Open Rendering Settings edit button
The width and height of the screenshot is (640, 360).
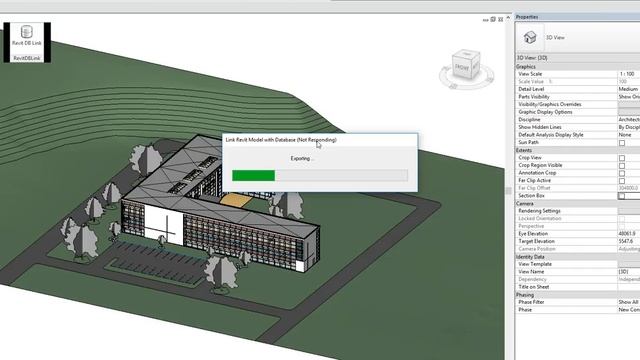tap(629, 211)
